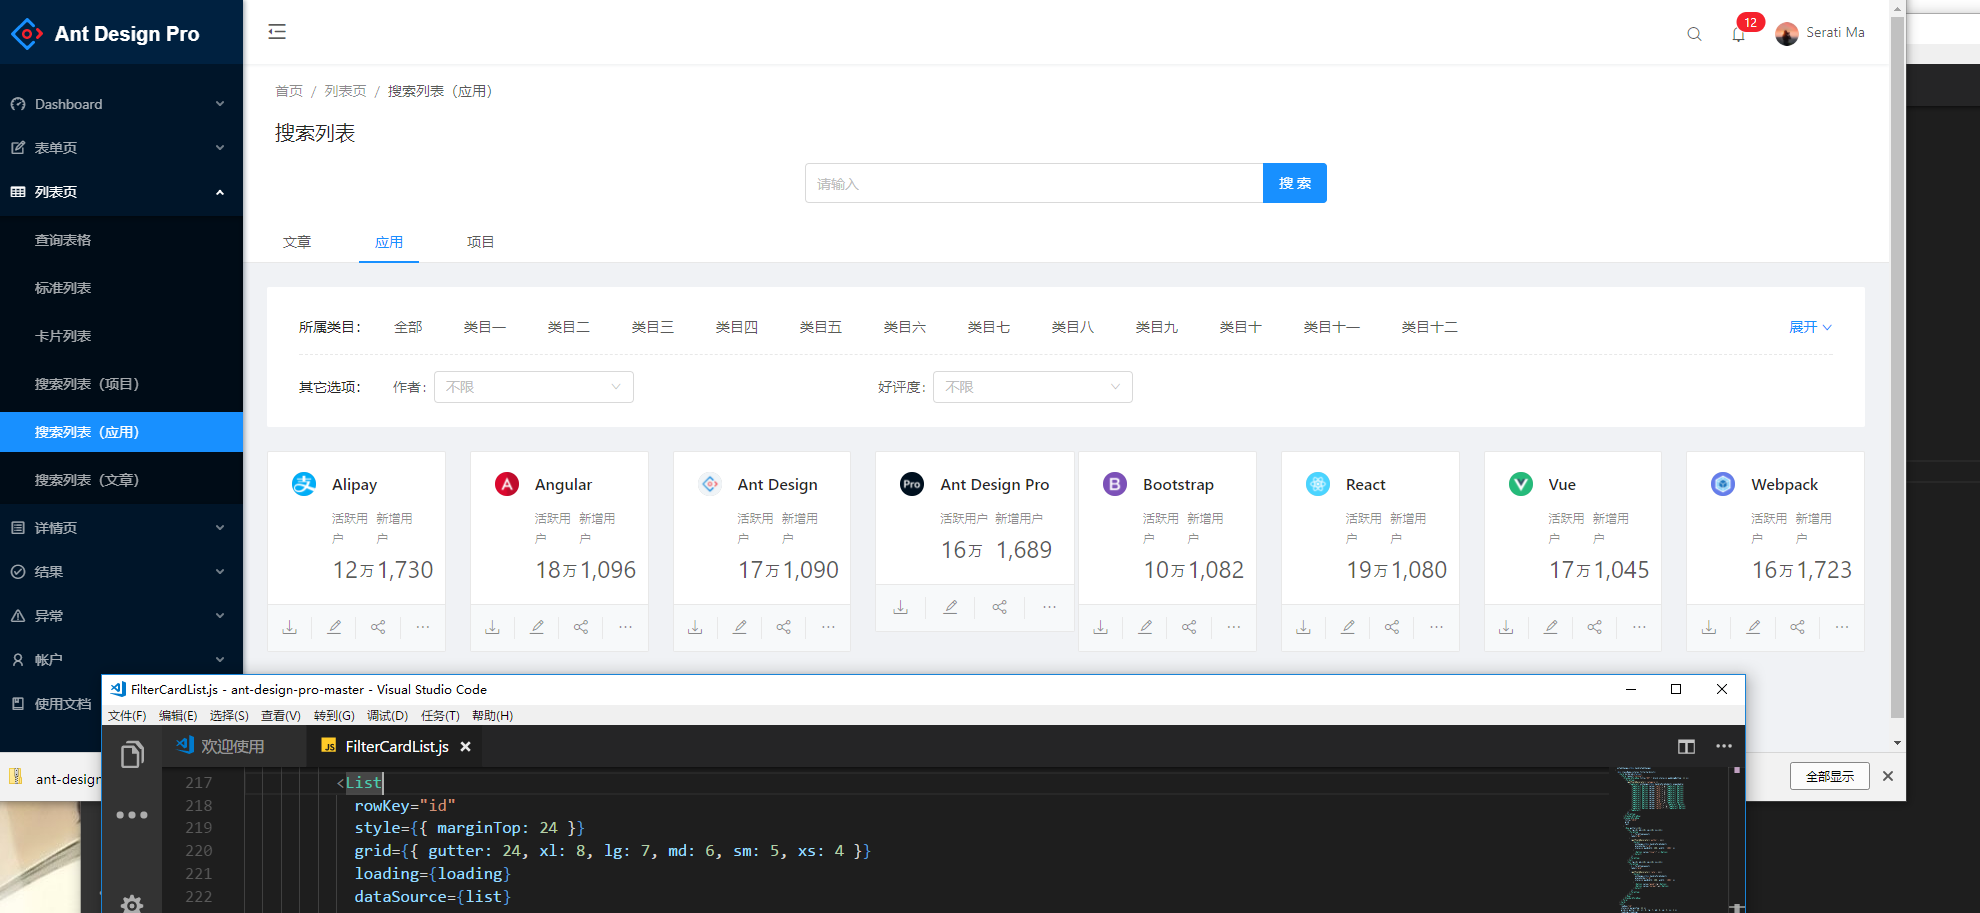The height and width of the screenshot is (913, 1980).
Task: Focus the 请输入 search input field
Action: 1034,183
